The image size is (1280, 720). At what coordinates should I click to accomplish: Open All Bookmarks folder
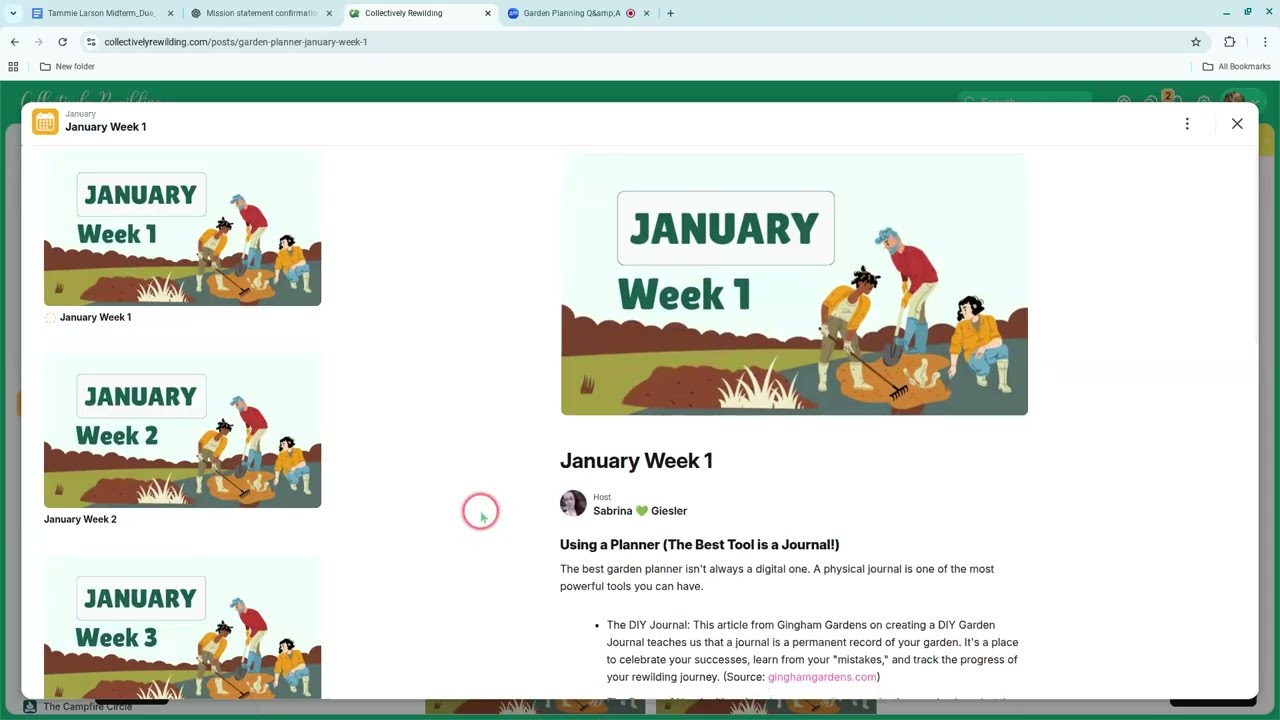pos(1236,67)
